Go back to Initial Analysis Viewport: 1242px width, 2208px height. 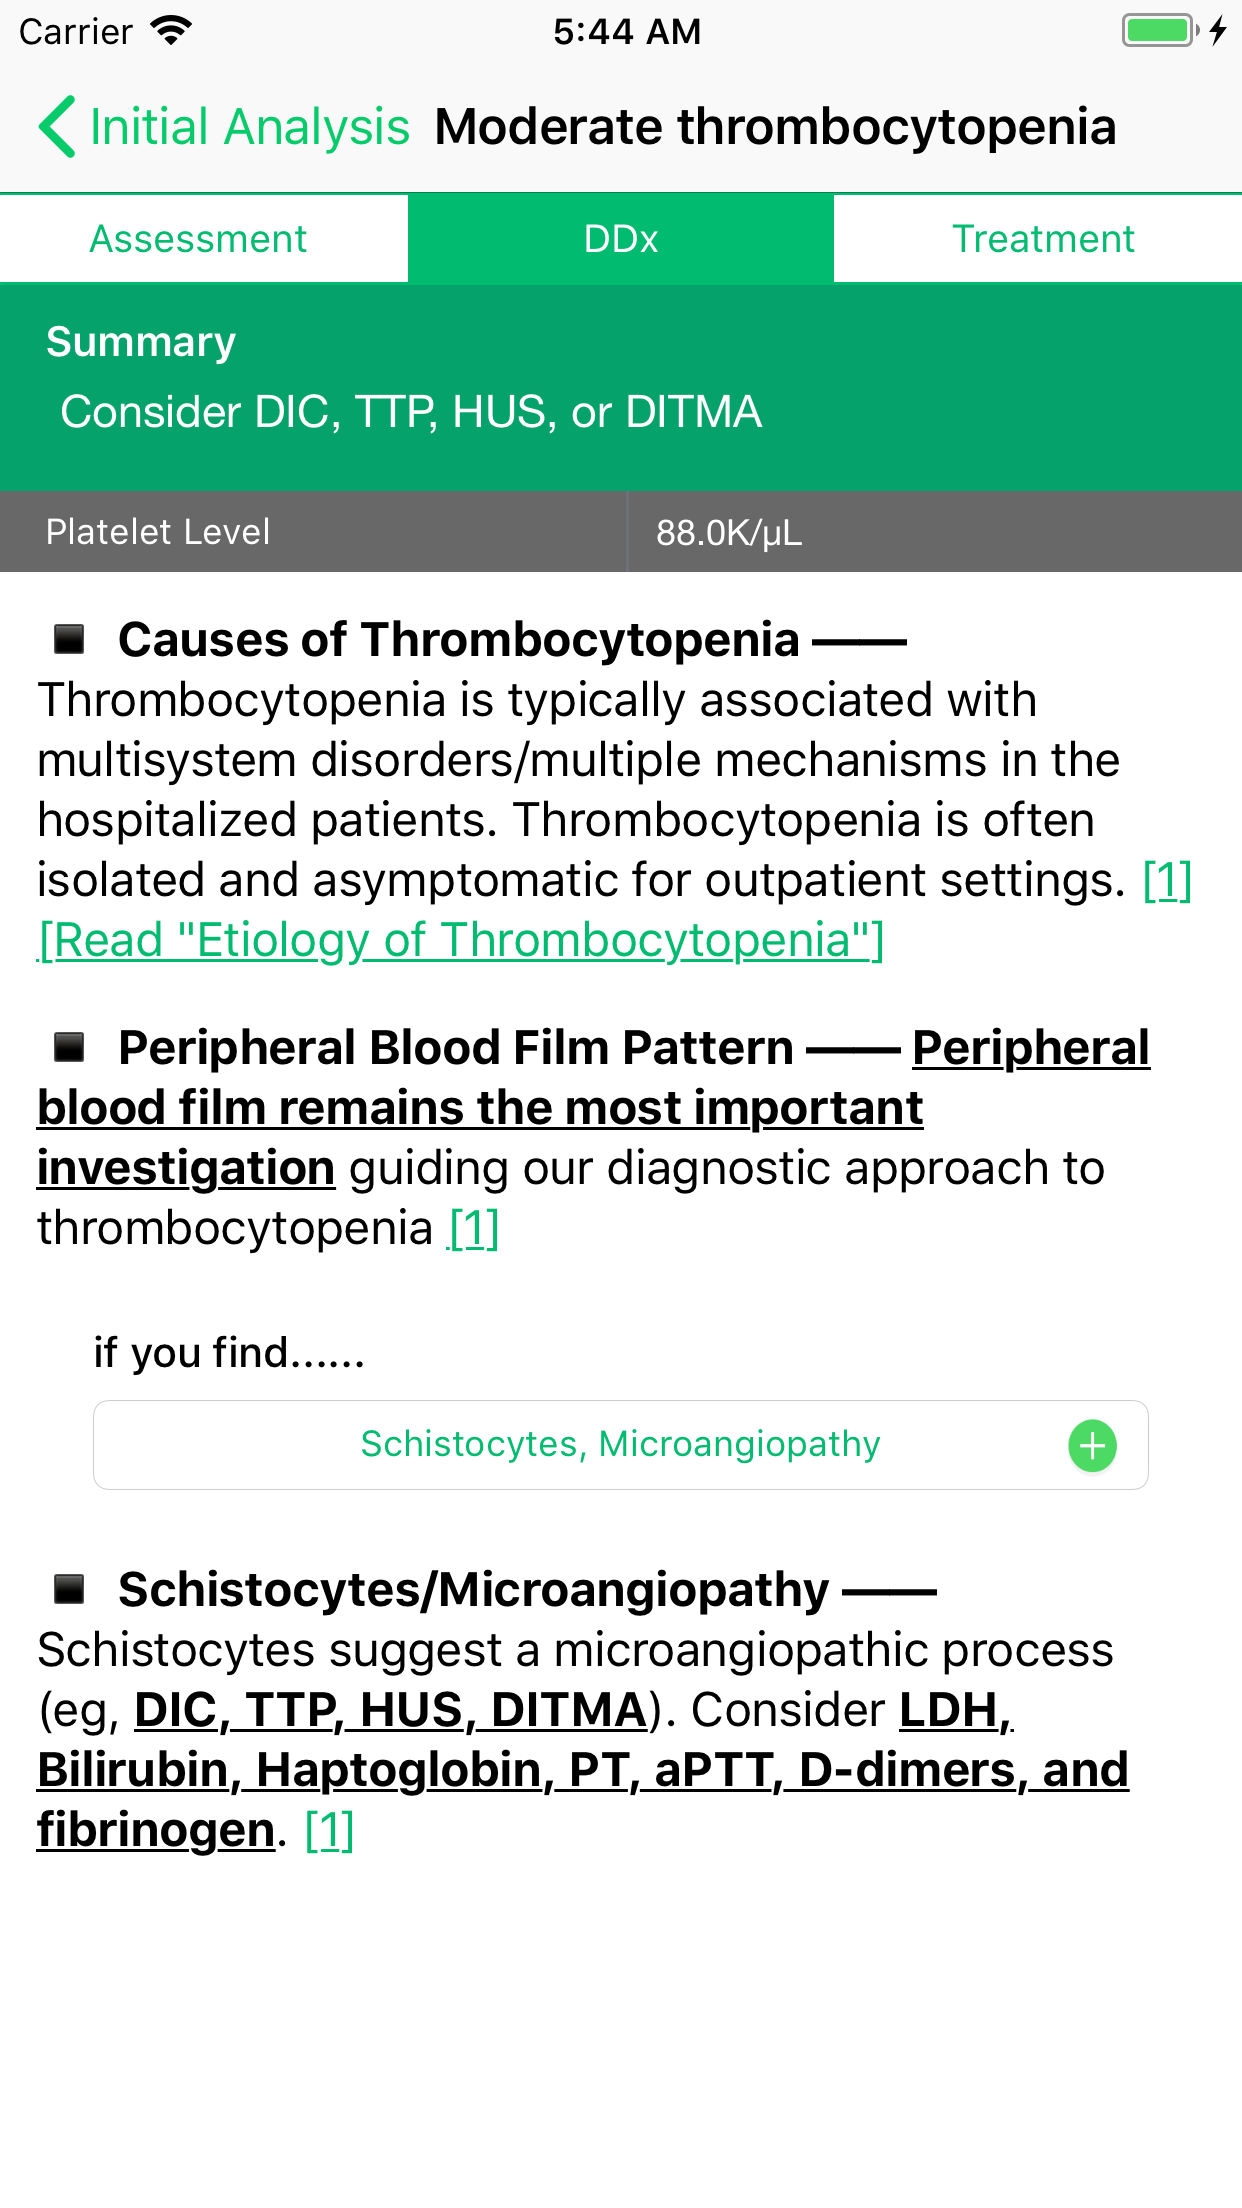pyautogui.click(x=249, y=127)
